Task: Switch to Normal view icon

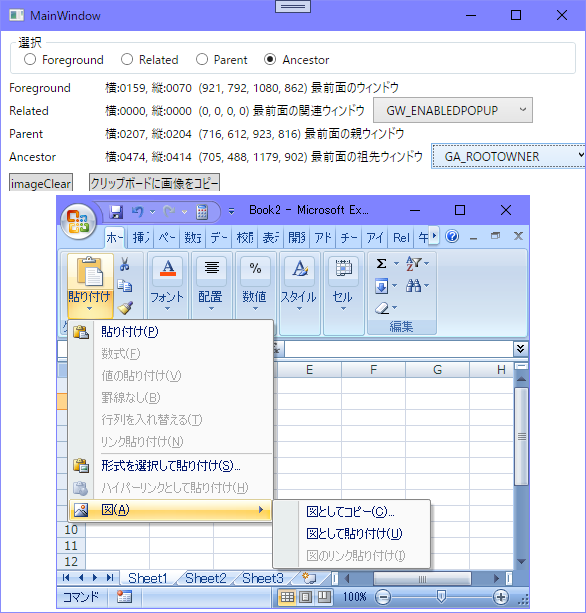Action: (x=287, y=597)
